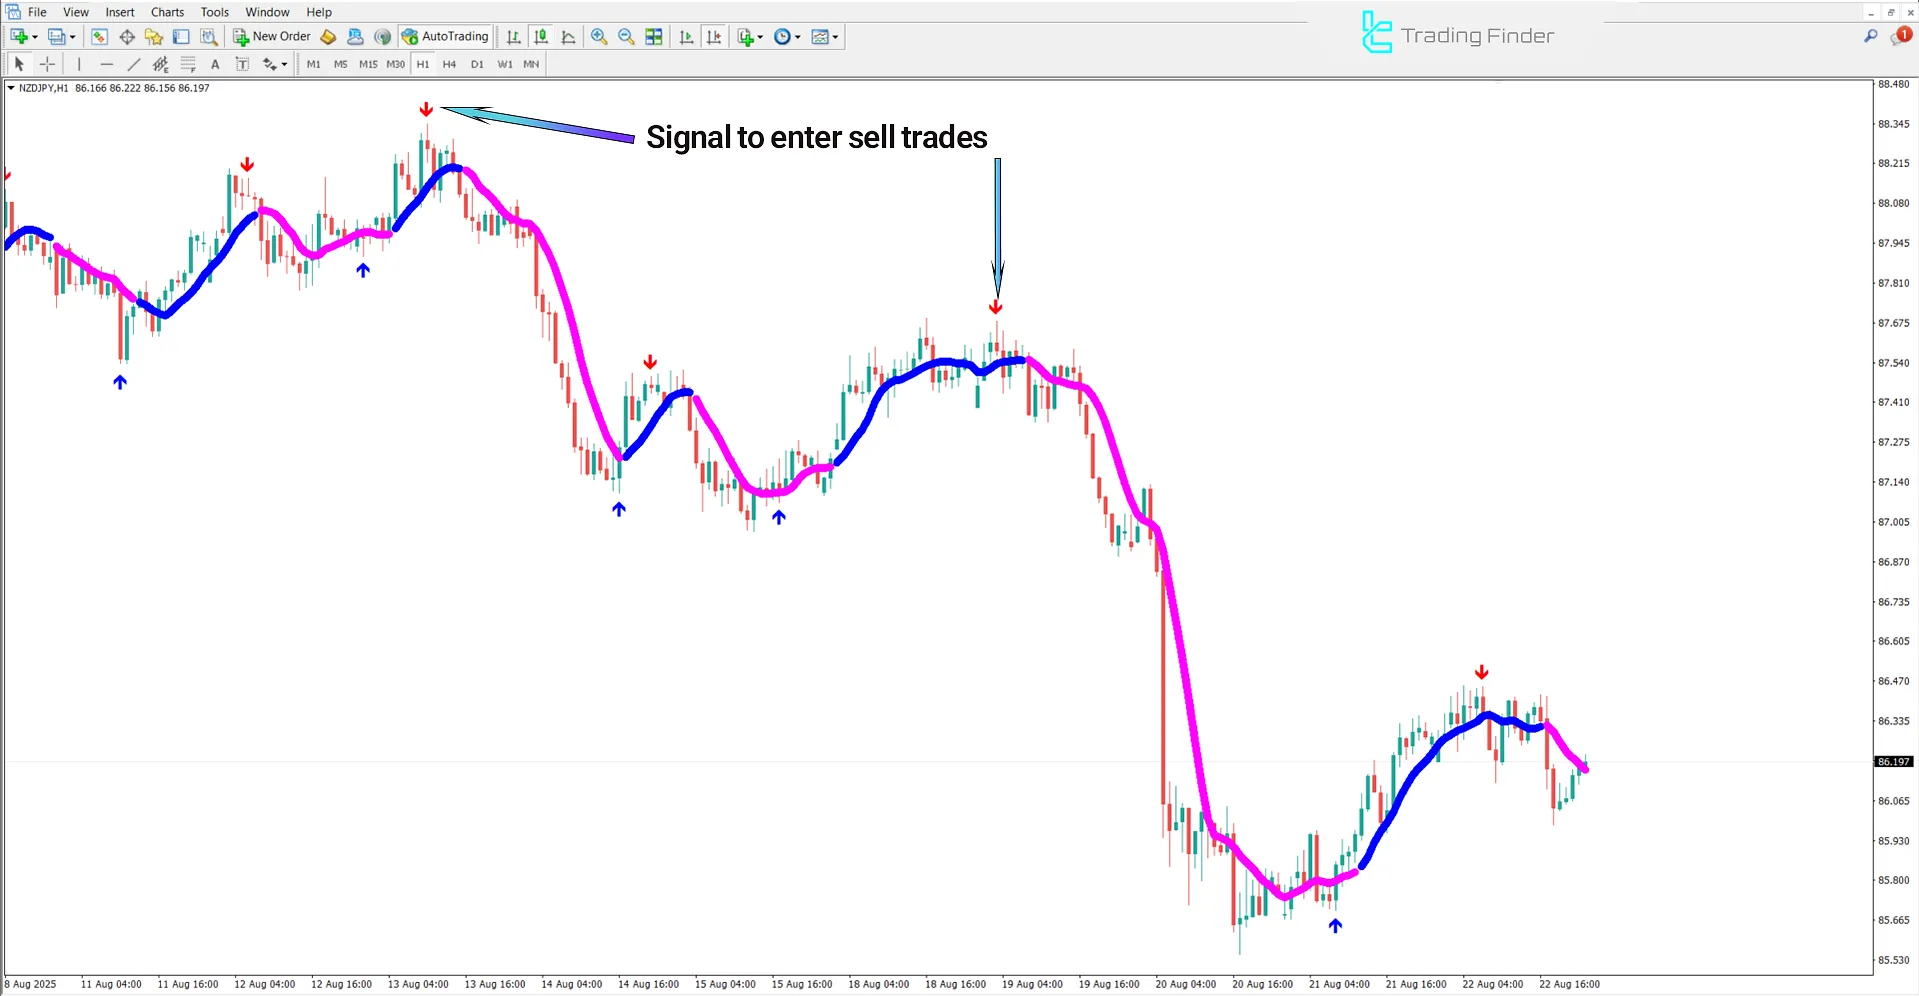
Task: Toggle AutoTrading on
Action: 445,37
